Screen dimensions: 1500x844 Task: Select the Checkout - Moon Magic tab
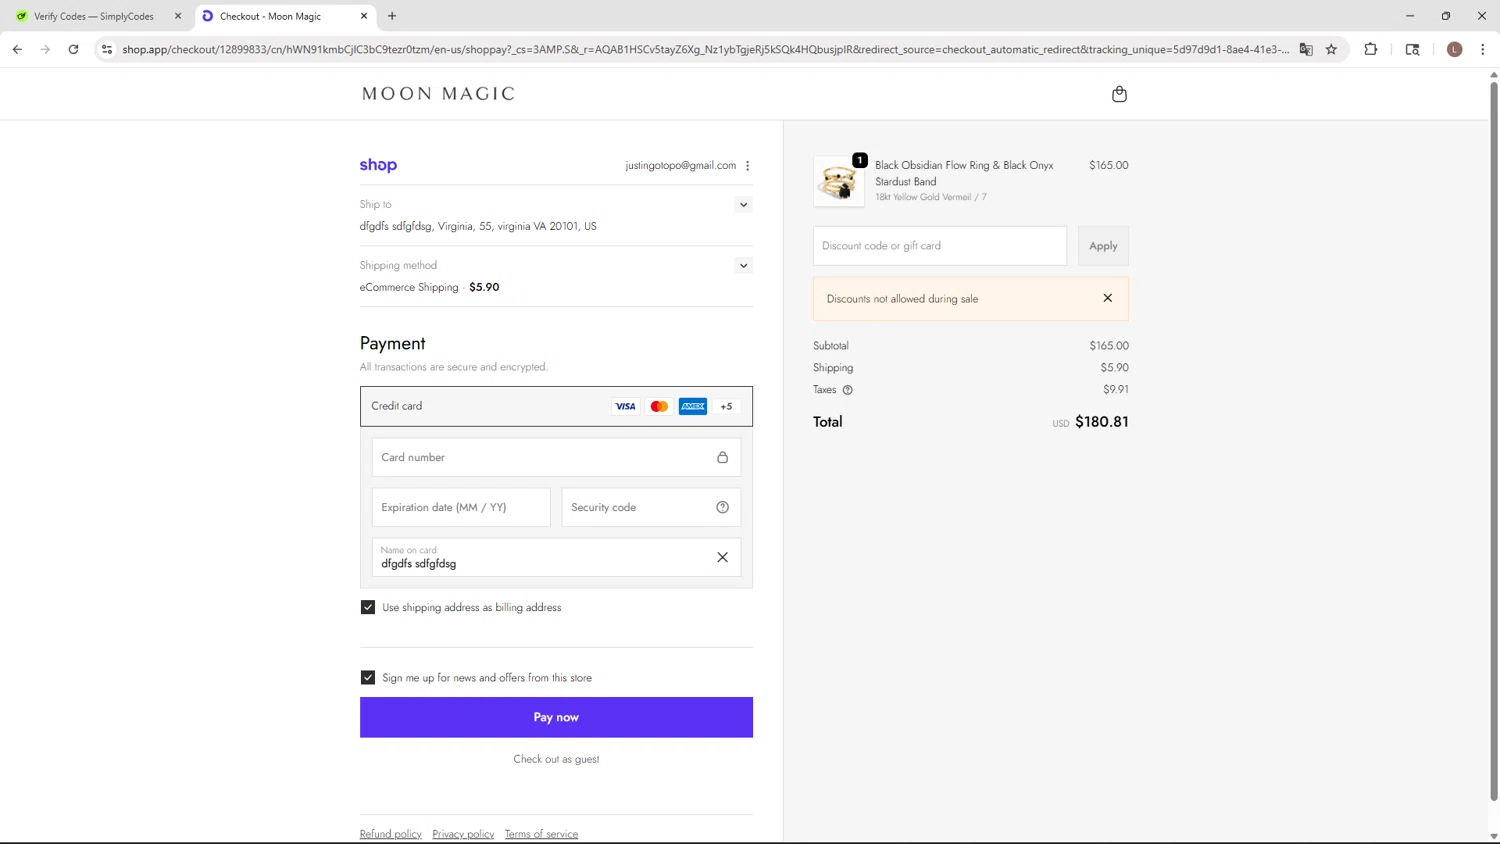click(x=284, y=16)
